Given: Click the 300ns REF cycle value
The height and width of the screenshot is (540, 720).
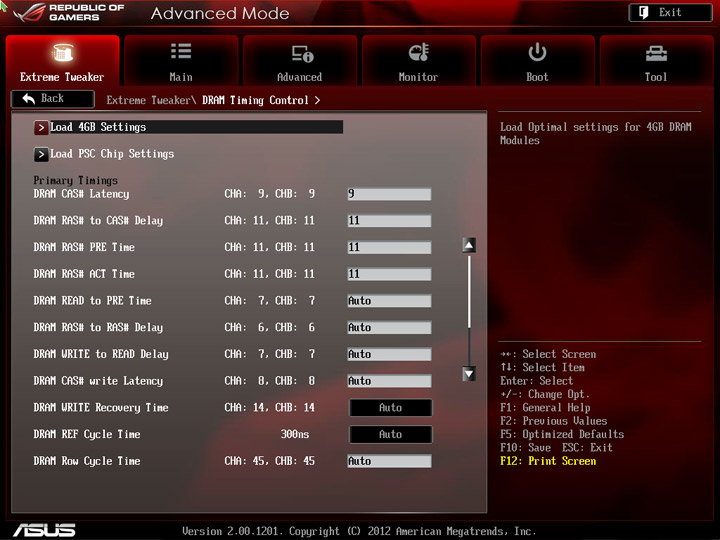Looking at the screenshot, I should [295, 434].
